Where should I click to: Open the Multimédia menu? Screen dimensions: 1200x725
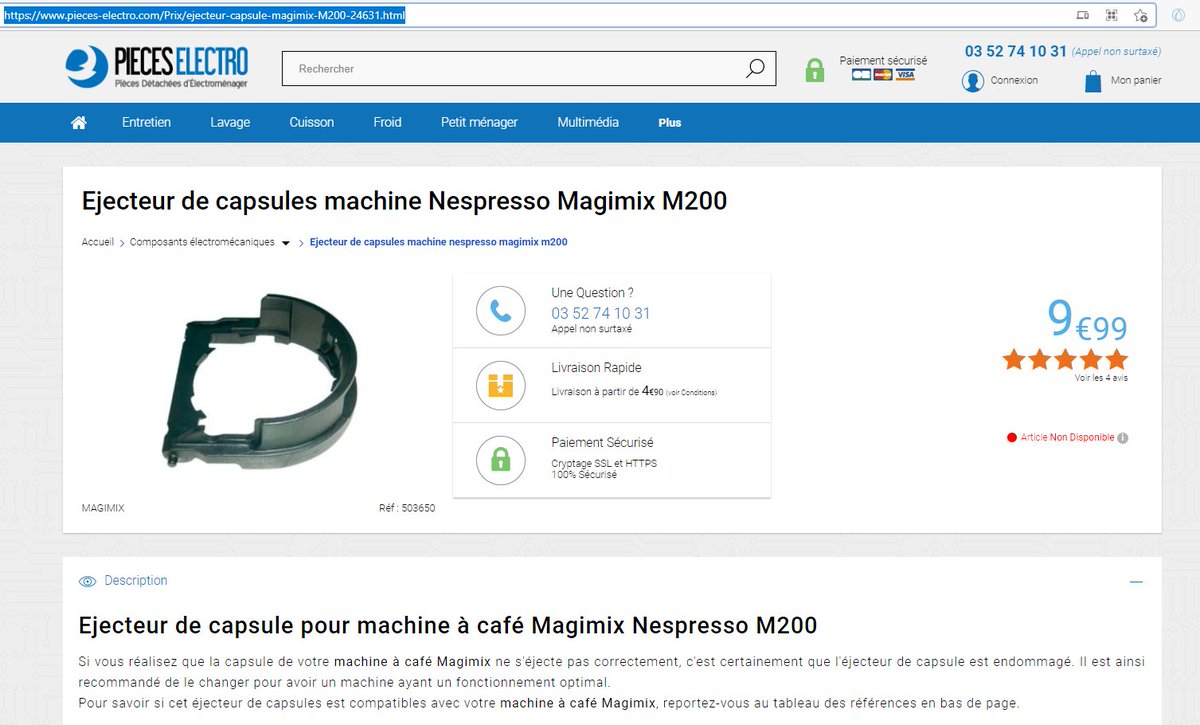tap(588, 122)
